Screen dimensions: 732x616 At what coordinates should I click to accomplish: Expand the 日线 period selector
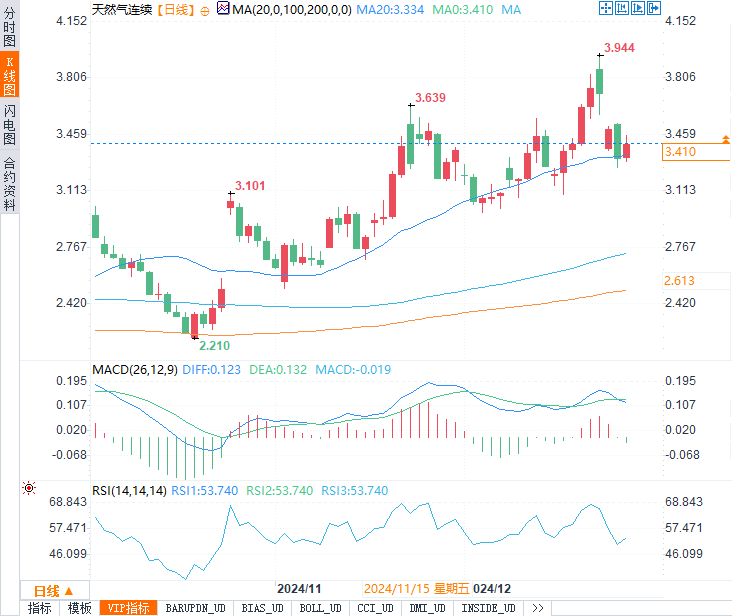coord(55,591)
